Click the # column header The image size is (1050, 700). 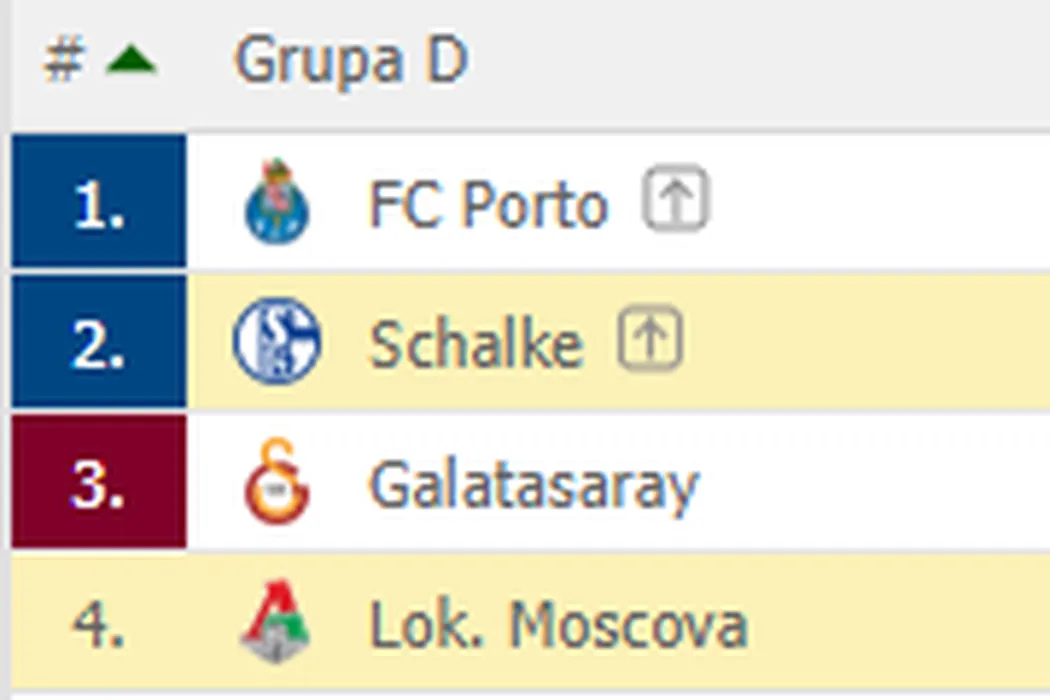coord(62,62)
